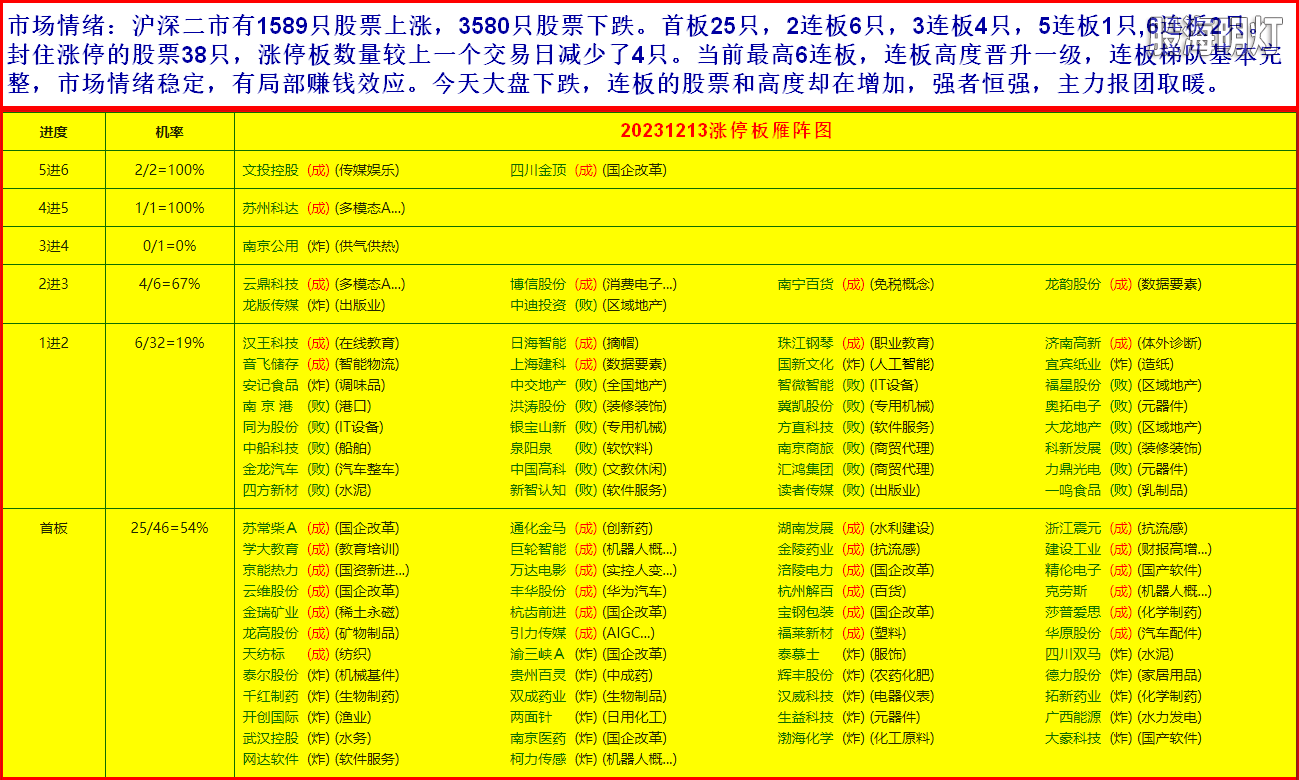The width and height of the screenshot is (1299, 780).
Task: Pick stock 苏常柴A in 首板 row
Action: pos(270,528)
